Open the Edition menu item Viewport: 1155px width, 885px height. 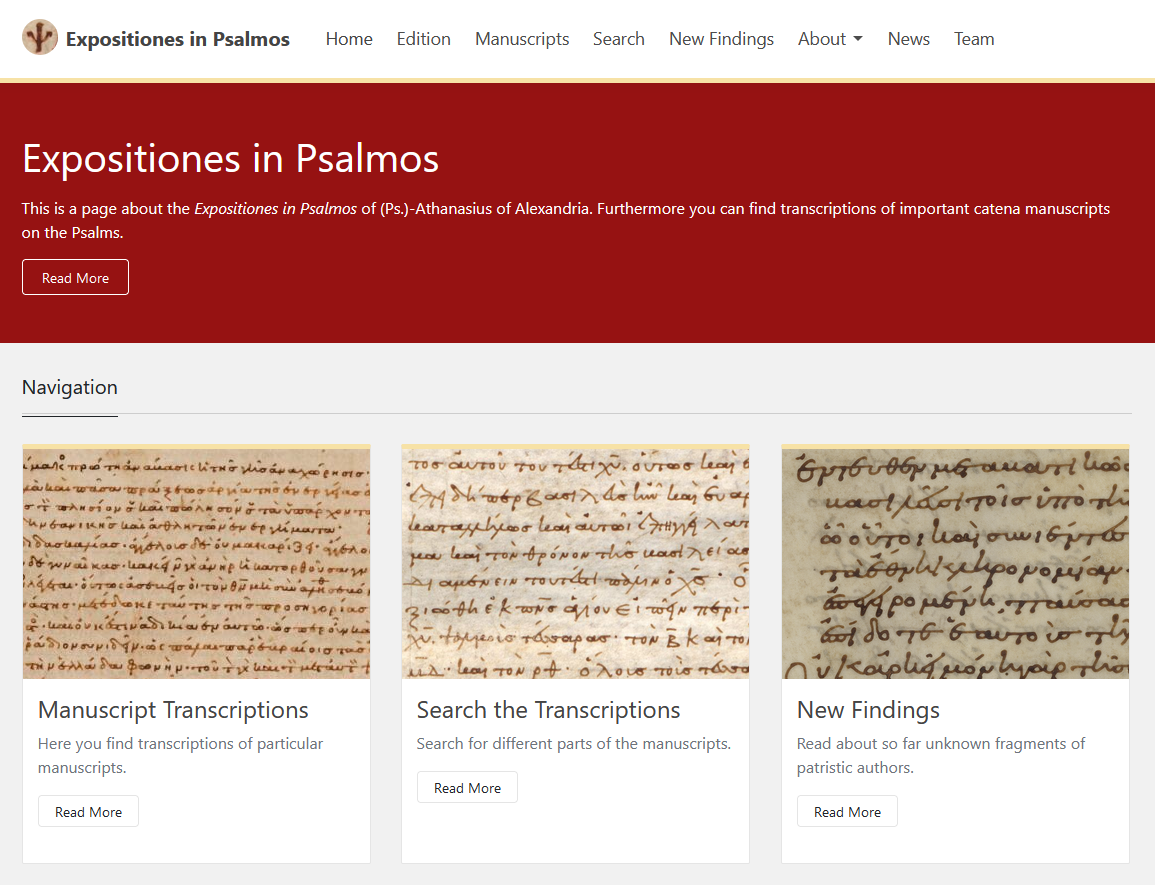[424, 39]
